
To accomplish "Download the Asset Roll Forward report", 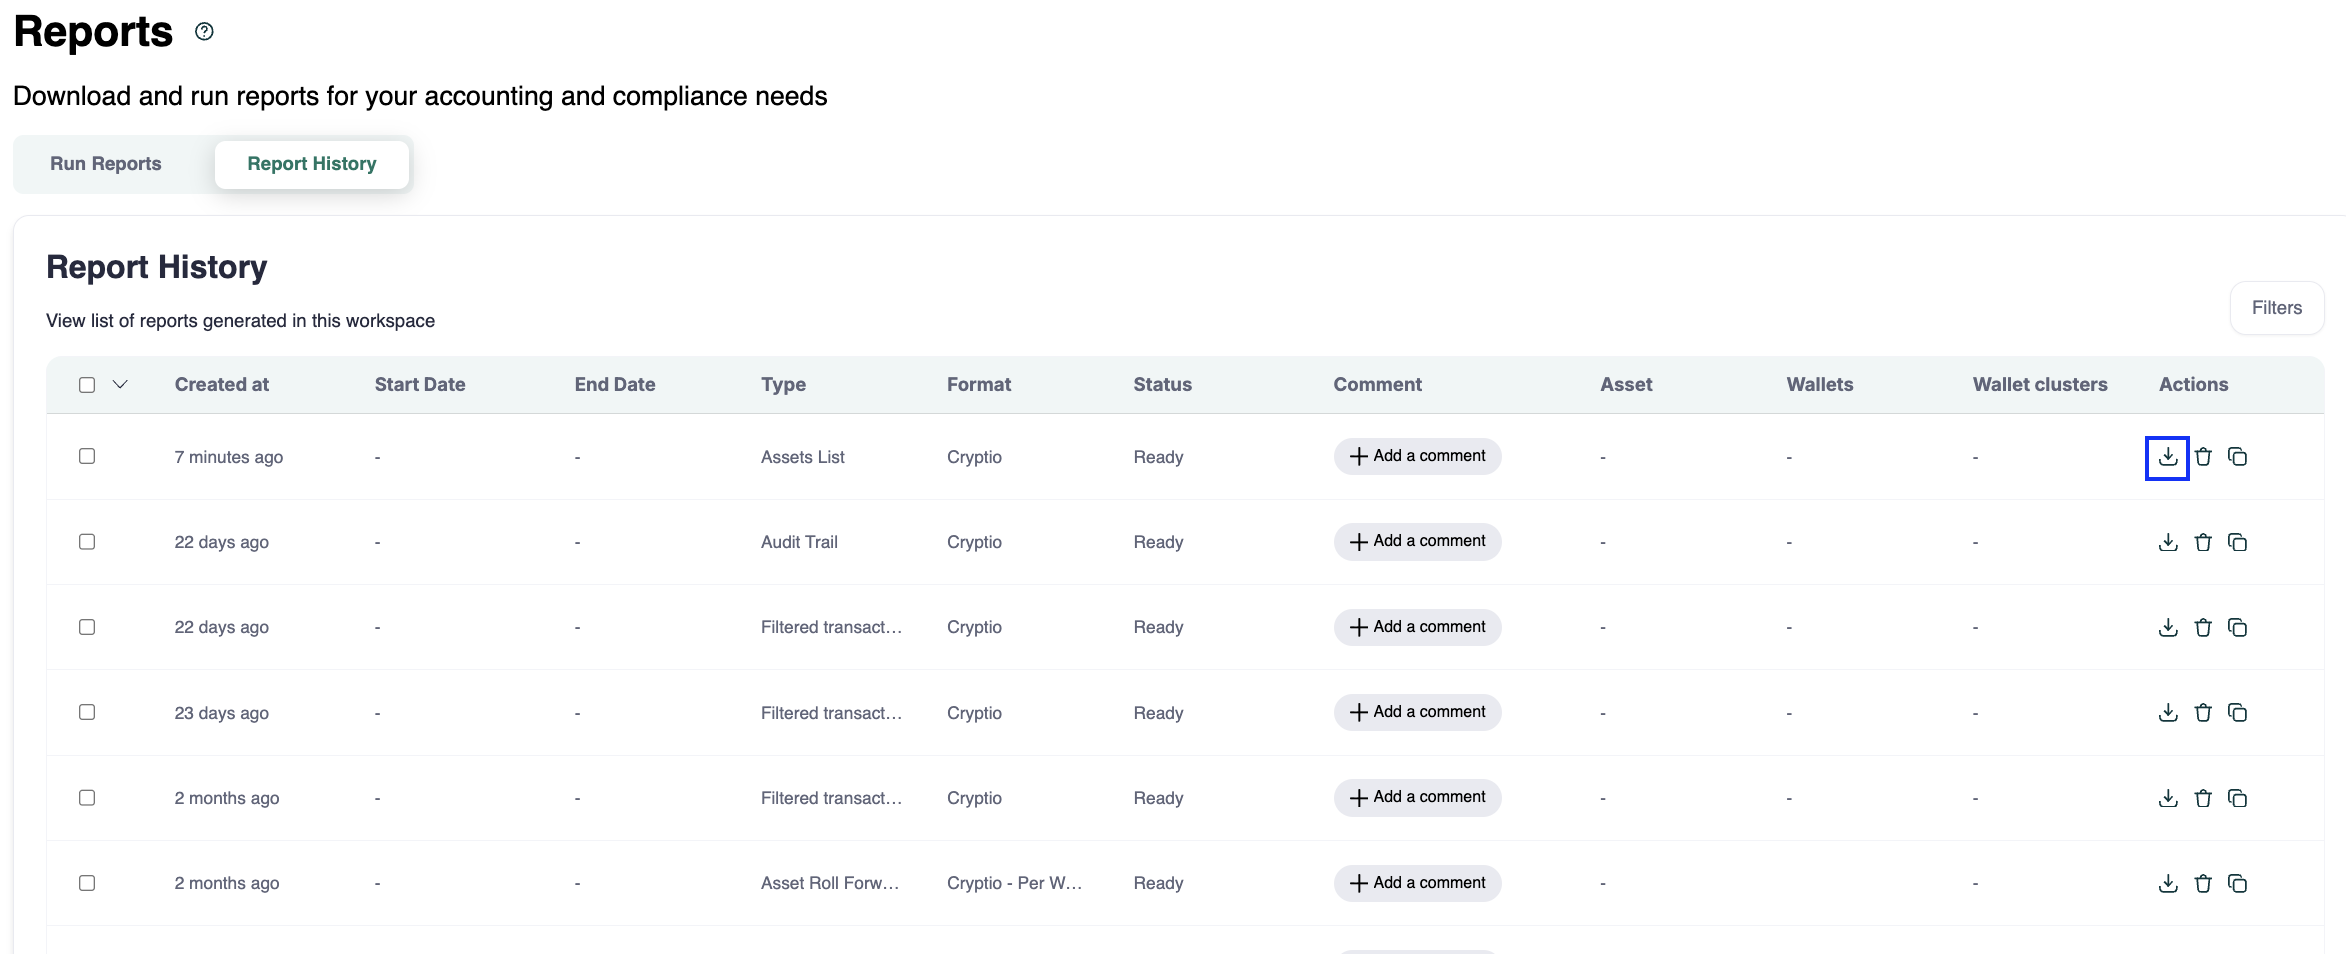I will pyautogui.click(x=2167, y=883).
